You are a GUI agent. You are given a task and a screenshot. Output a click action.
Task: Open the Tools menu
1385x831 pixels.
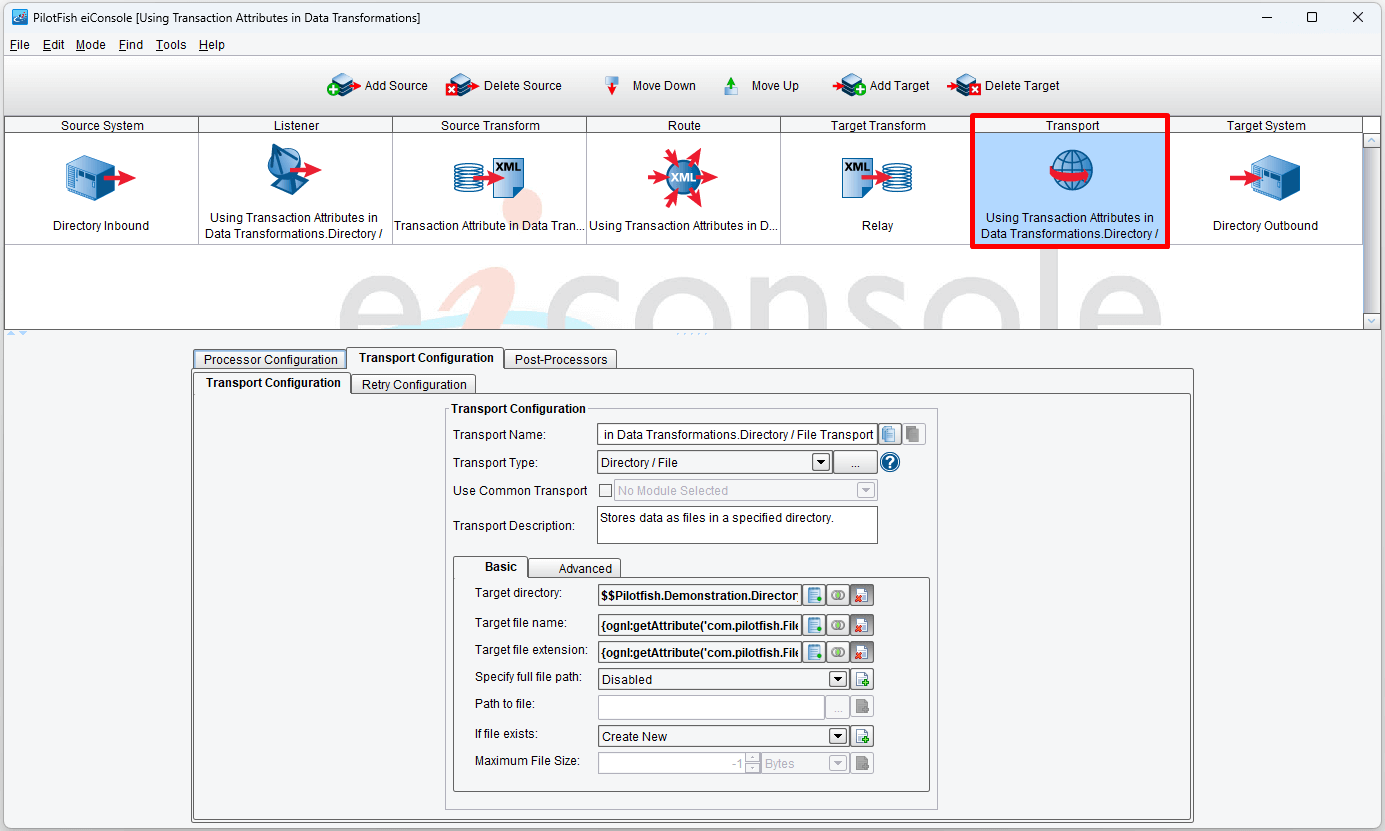[x=171, y=45]
